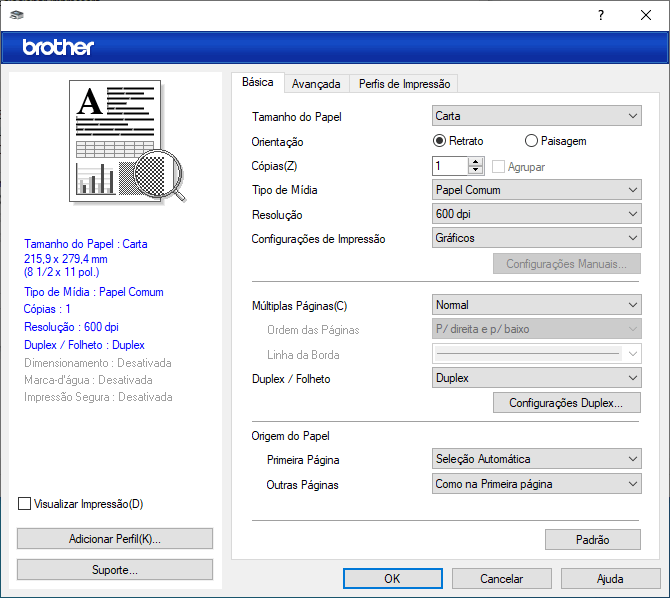Click the Ajuda button
The image size is (670, 598).
click(610, 578)
